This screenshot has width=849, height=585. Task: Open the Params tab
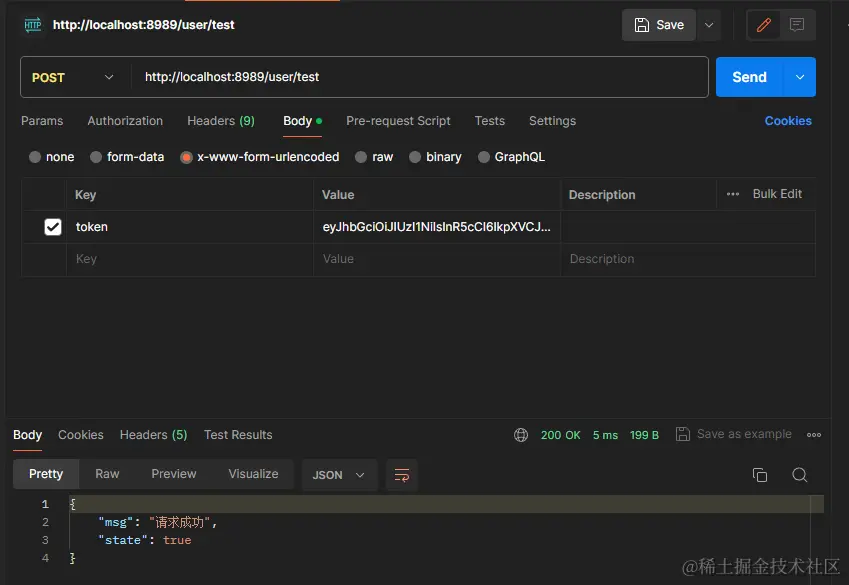click(x=42, y=121)
